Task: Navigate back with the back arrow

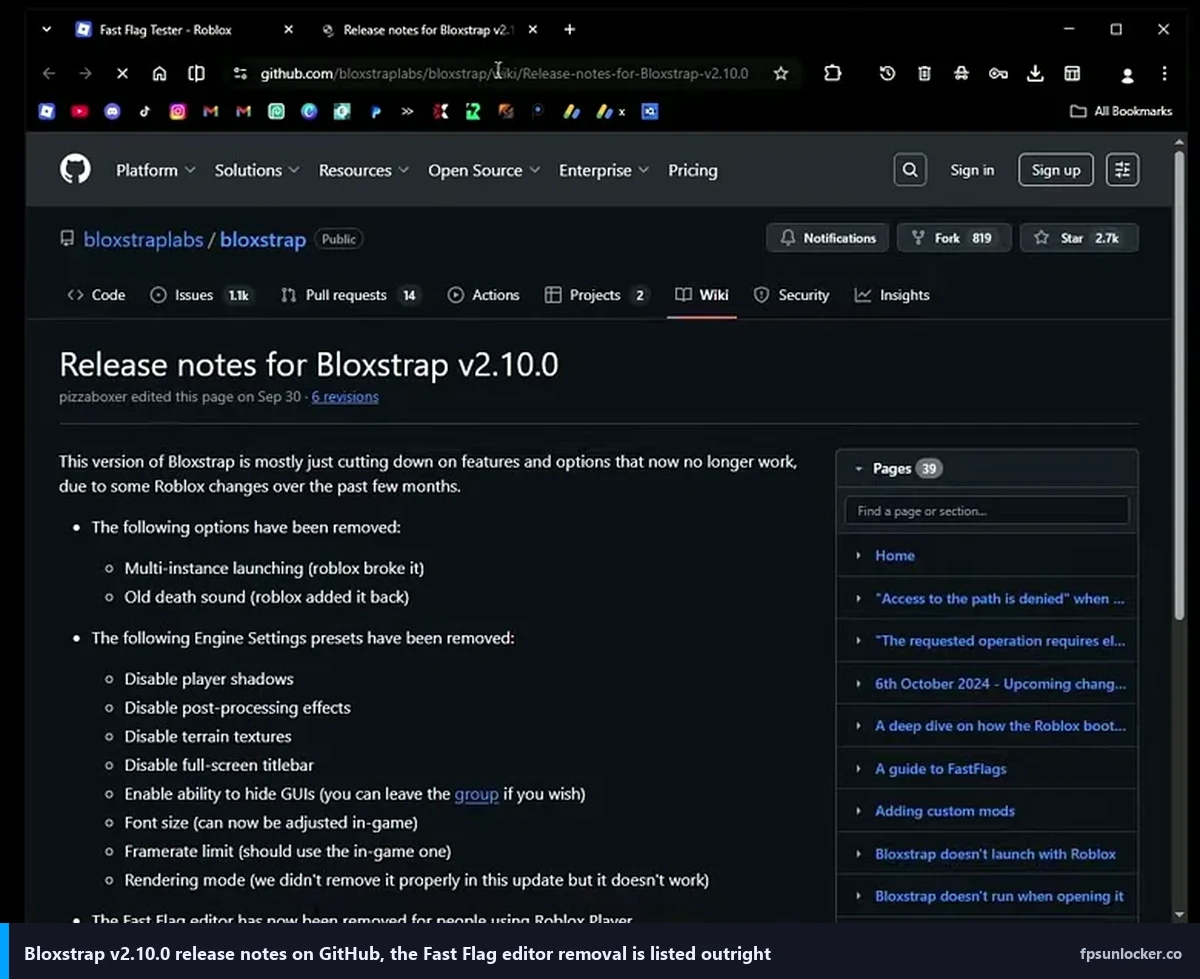Action: tap(49, 73)
